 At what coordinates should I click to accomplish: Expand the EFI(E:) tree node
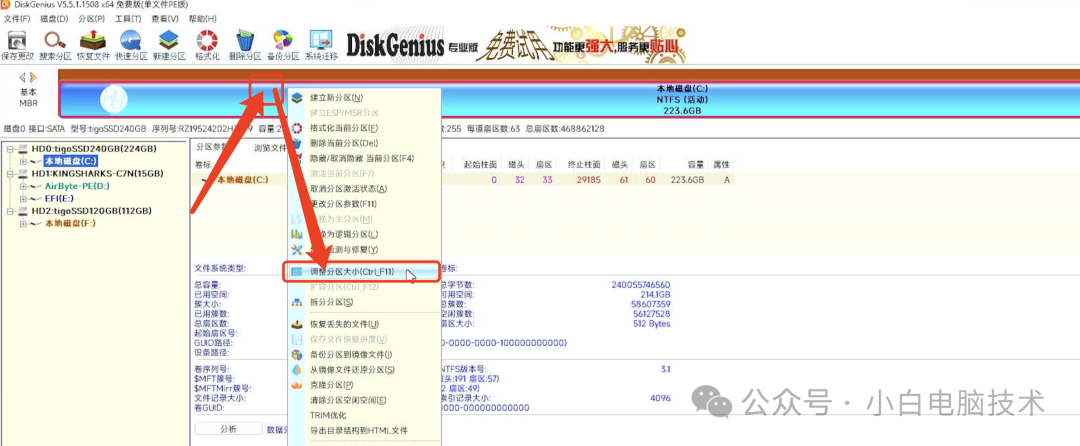pos(23,198)
